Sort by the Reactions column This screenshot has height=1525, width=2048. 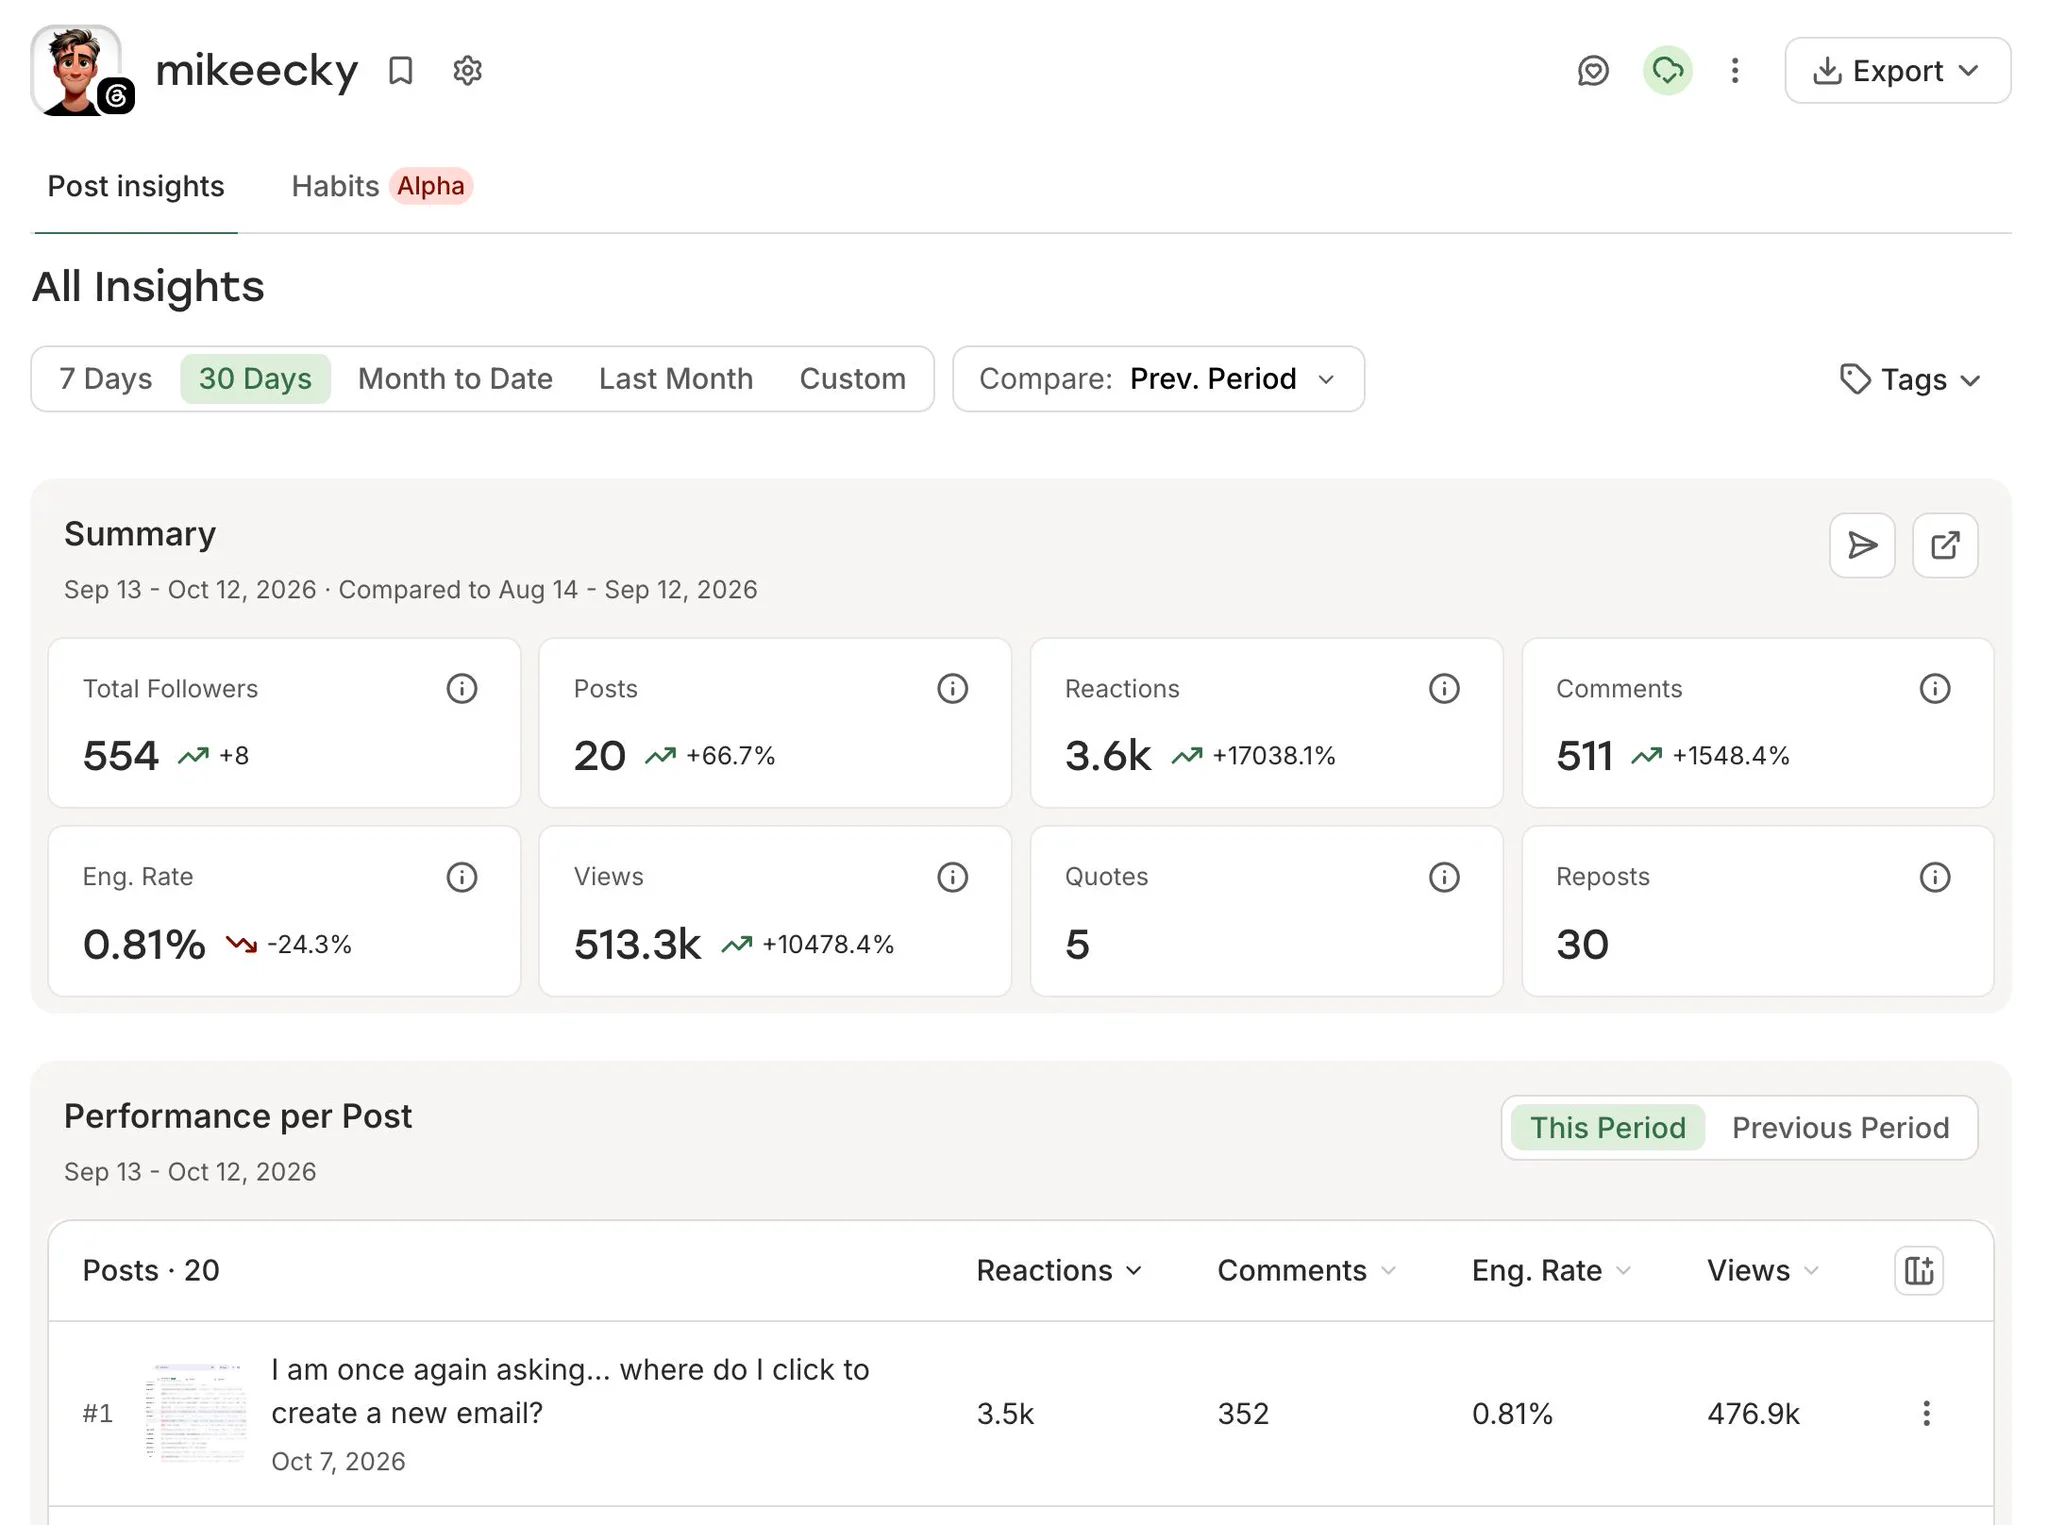click(x=1059, y=1270)
